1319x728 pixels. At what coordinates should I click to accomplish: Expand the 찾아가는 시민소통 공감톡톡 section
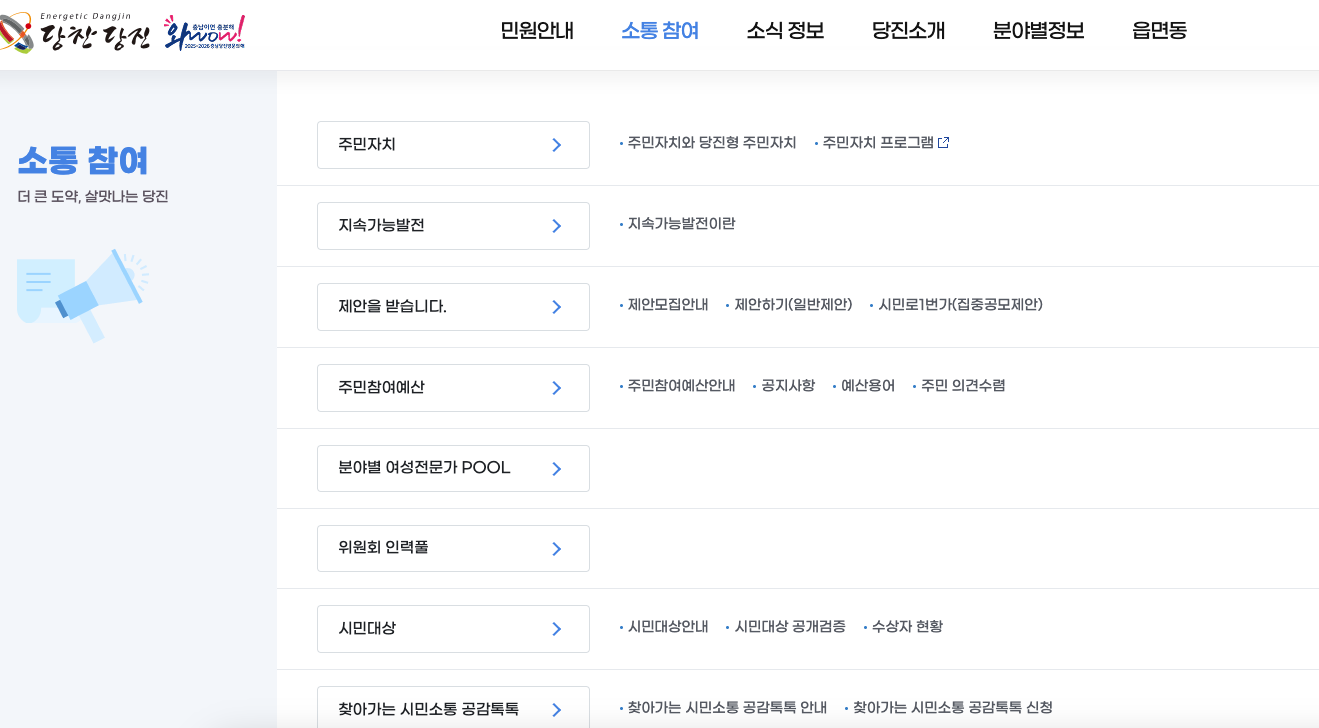(453, 708)
